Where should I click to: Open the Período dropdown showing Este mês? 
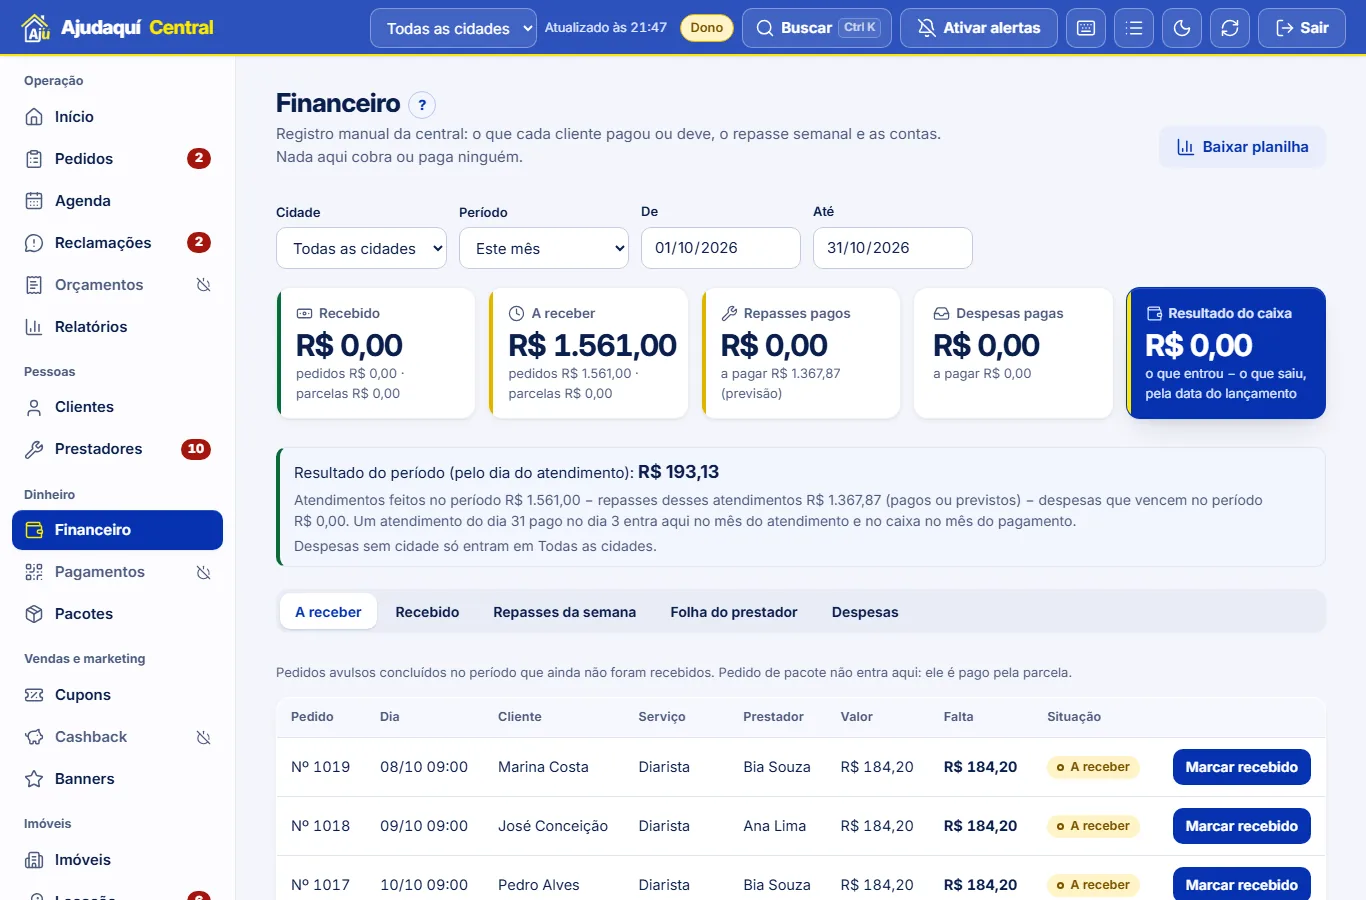pos(544,248)
